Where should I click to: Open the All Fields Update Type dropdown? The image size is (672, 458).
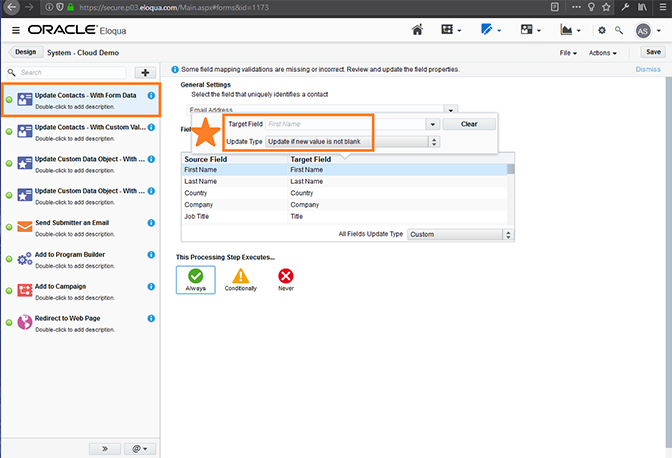point(459,234)
